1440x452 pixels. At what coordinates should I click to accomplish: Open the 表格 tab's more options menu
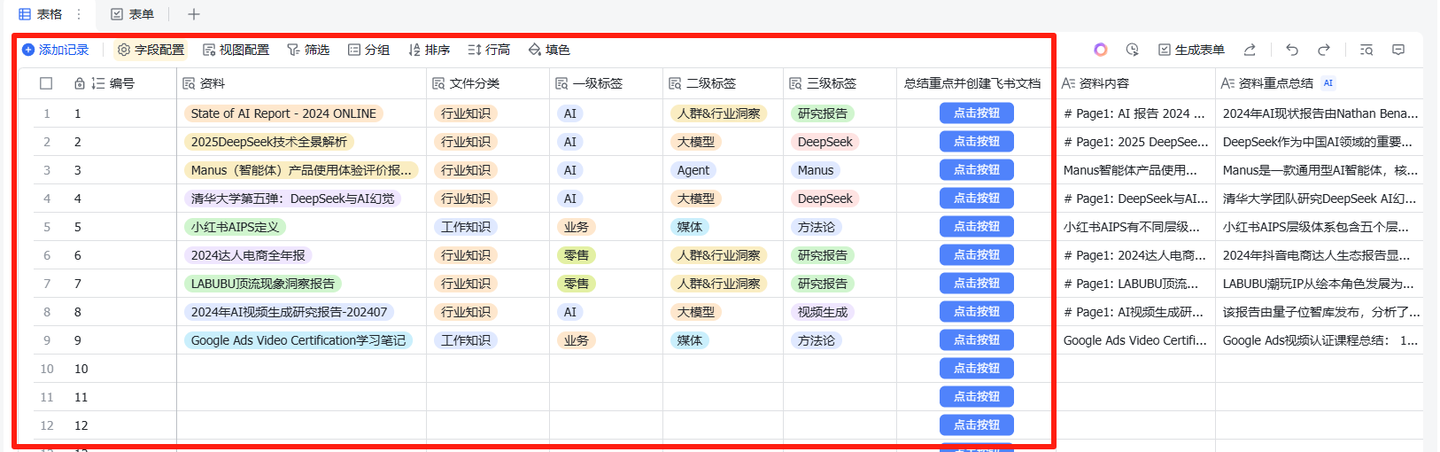(x=79, y=14)
